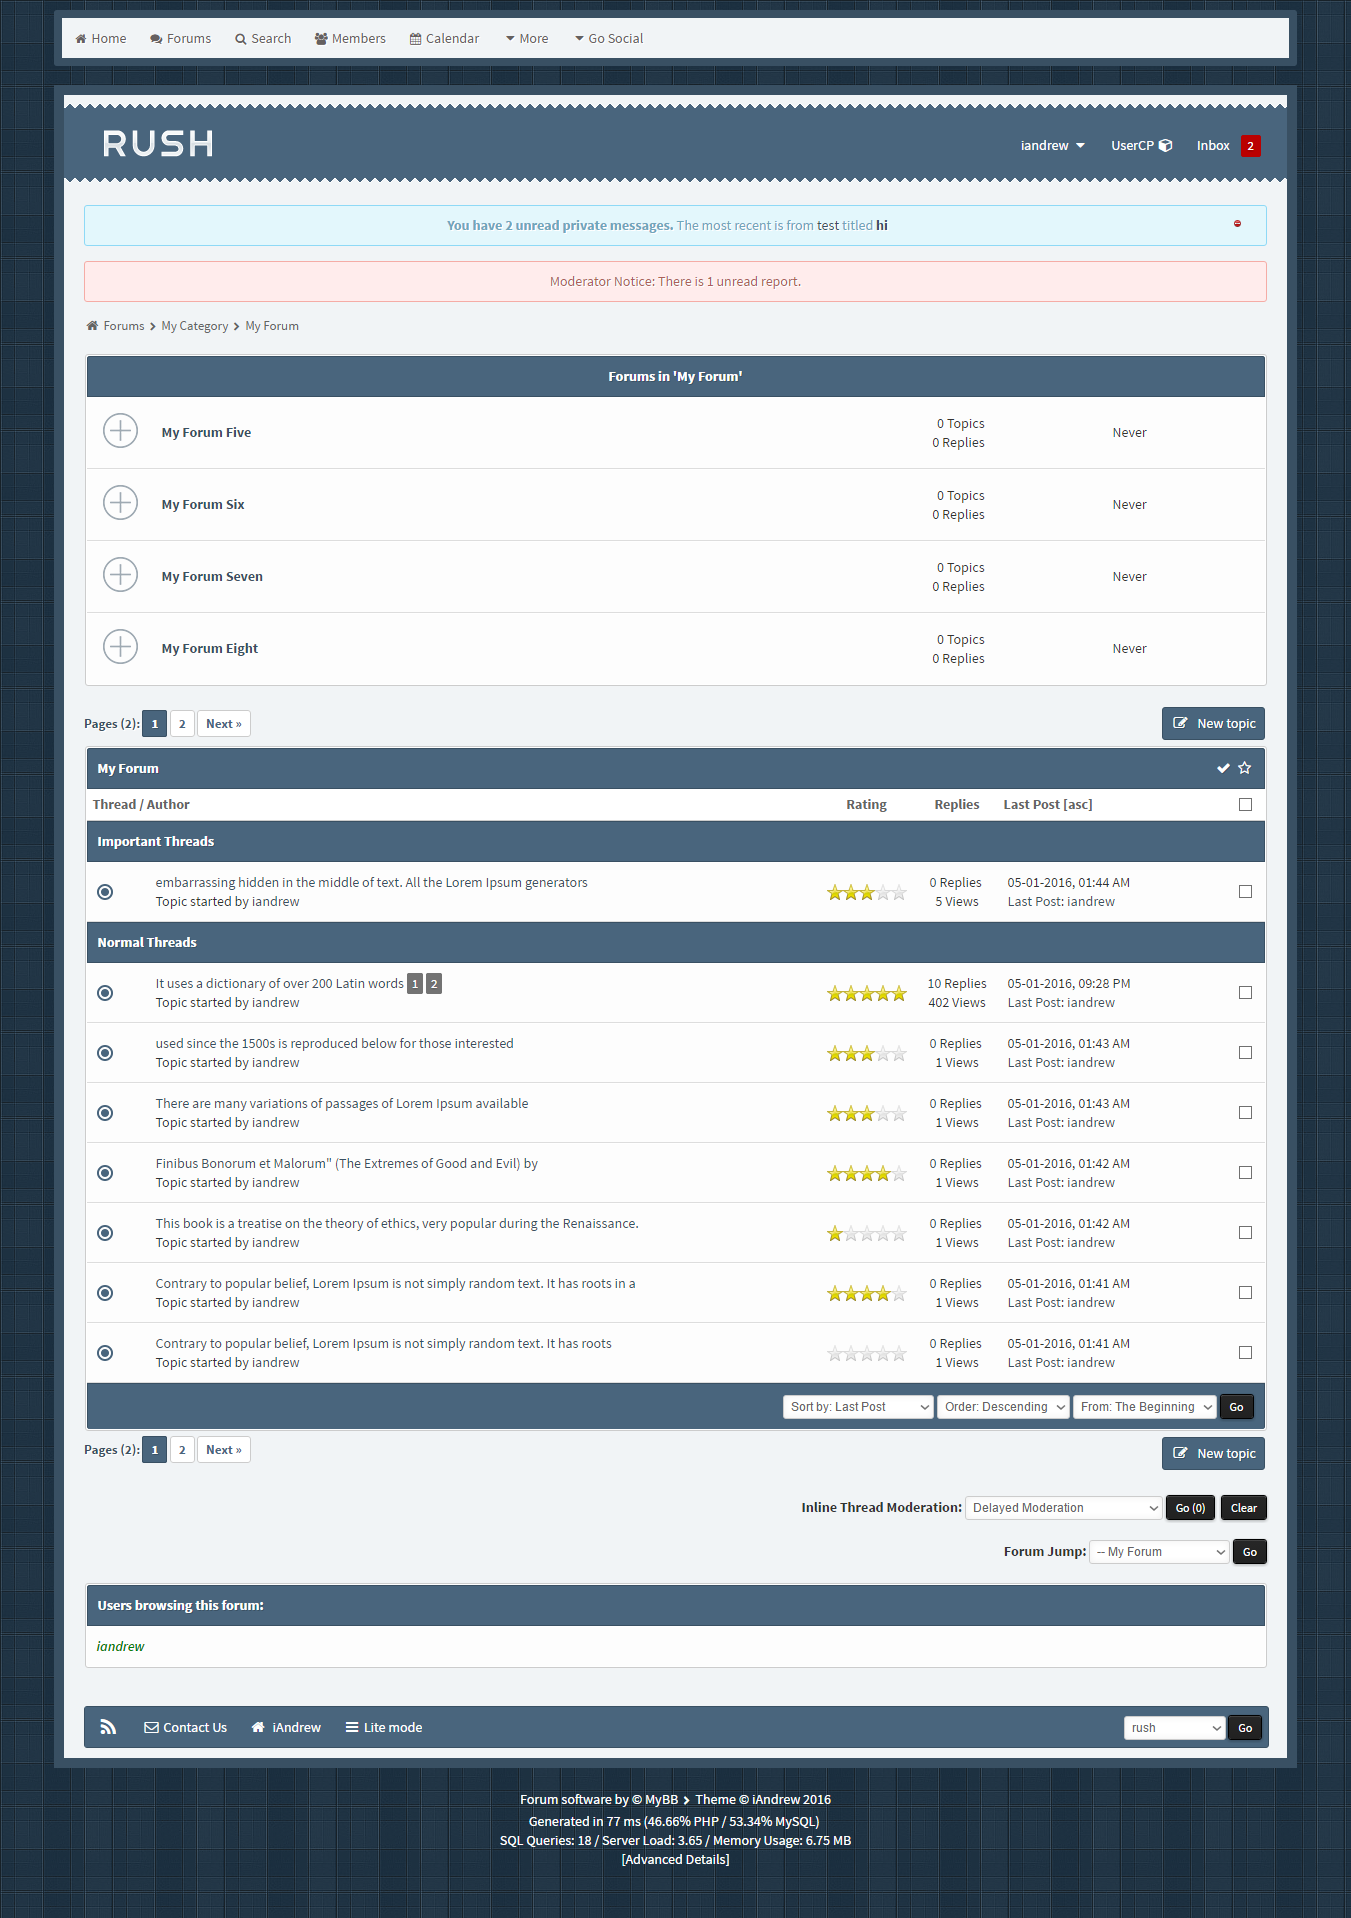Sort by the 'Last Post [asc]' column header
The height and width of the screenshot is (1918, 1351).
[x=1048, y=805]
